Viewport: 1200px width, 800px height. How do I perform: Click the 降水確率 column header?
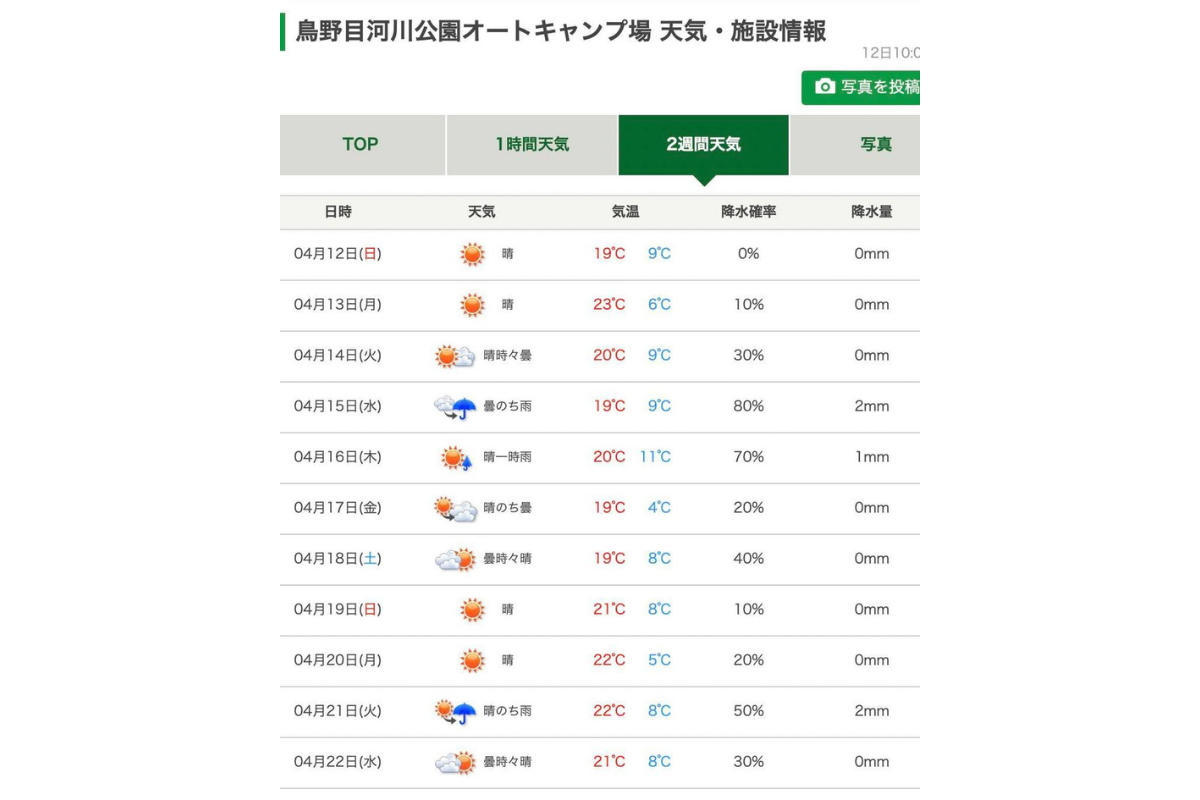[x=749, y=212]
